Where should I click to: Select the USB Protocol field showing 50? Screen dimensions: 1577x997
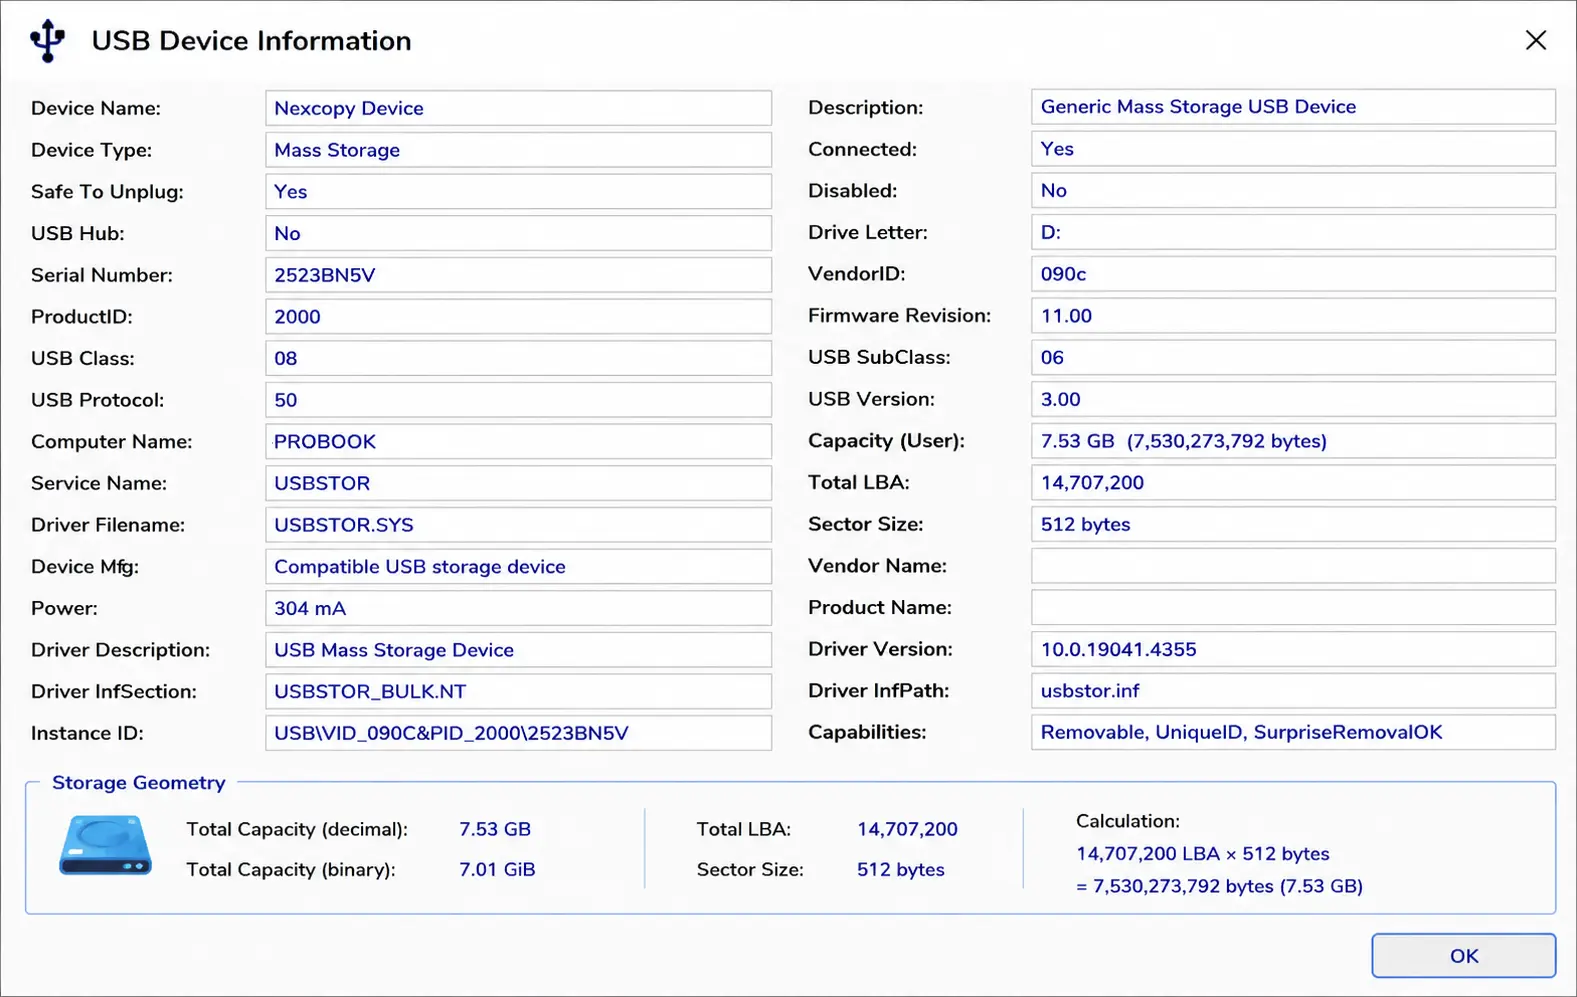click(518, 400)
